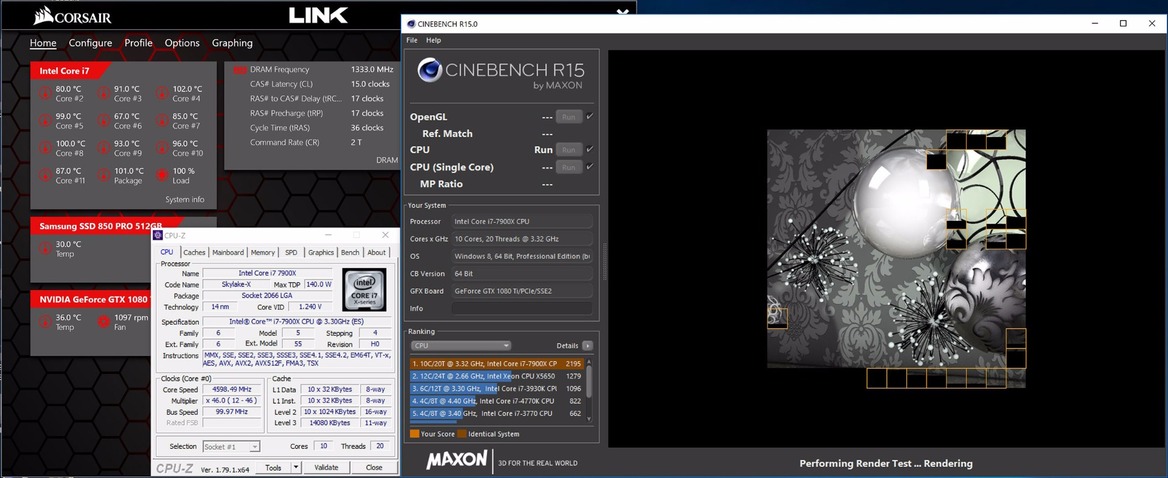Screen dimensions: 1168x478
Task: Click the Identical System brown legend swatch
Action: (462, 434)
